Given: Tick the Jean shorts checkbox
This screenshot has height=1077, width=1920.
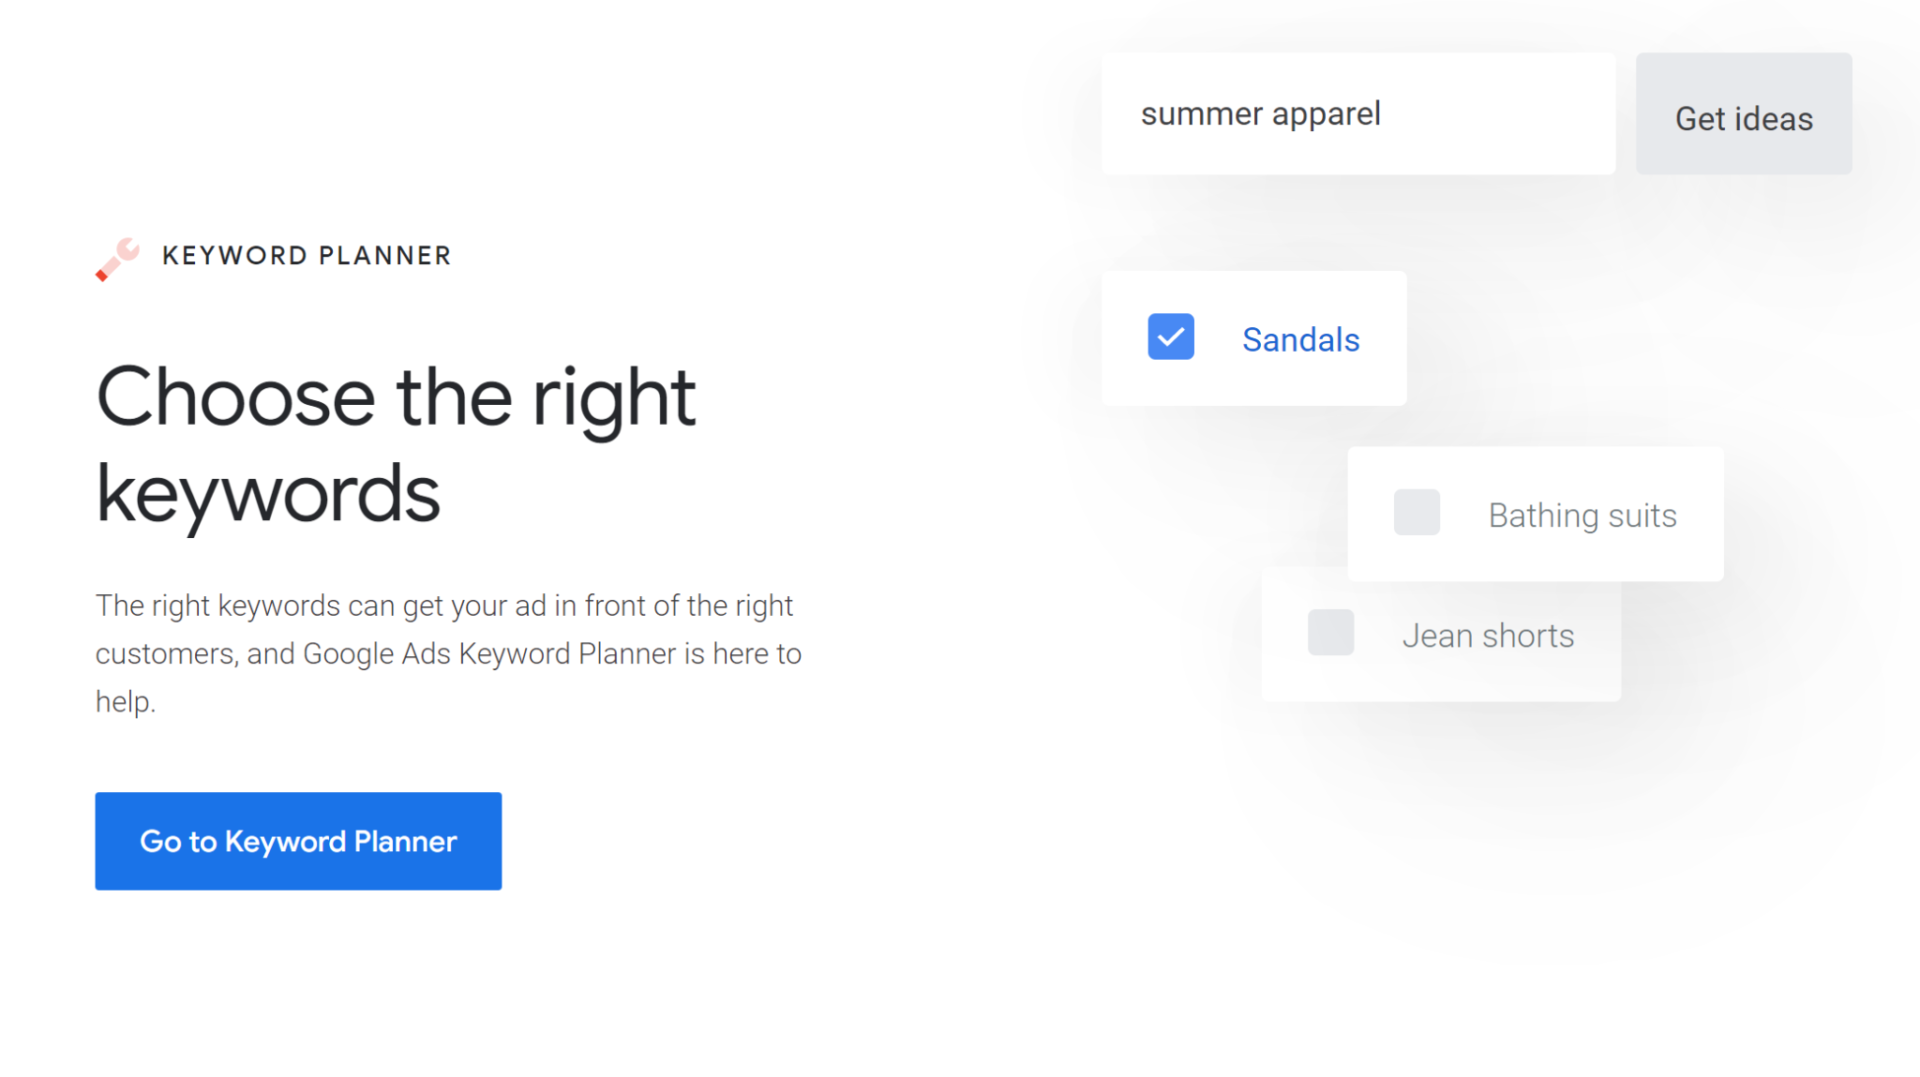Looking at the screenshot, I should click(1331, 632).
